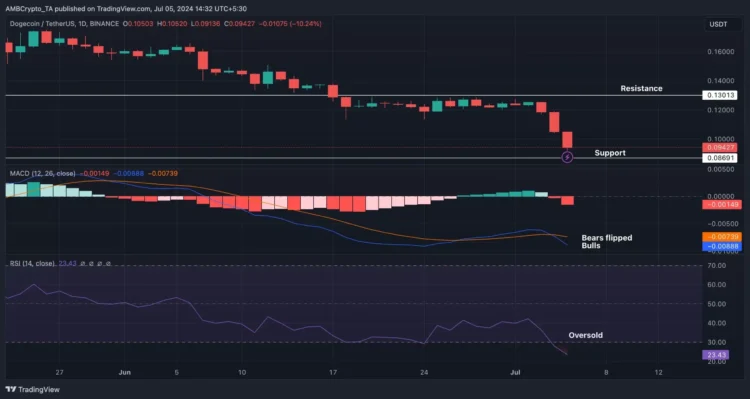This screenshot has height=399, width=750.
Task: Click the Dogecoin / TetherUS symbol title
Action: 64,23
